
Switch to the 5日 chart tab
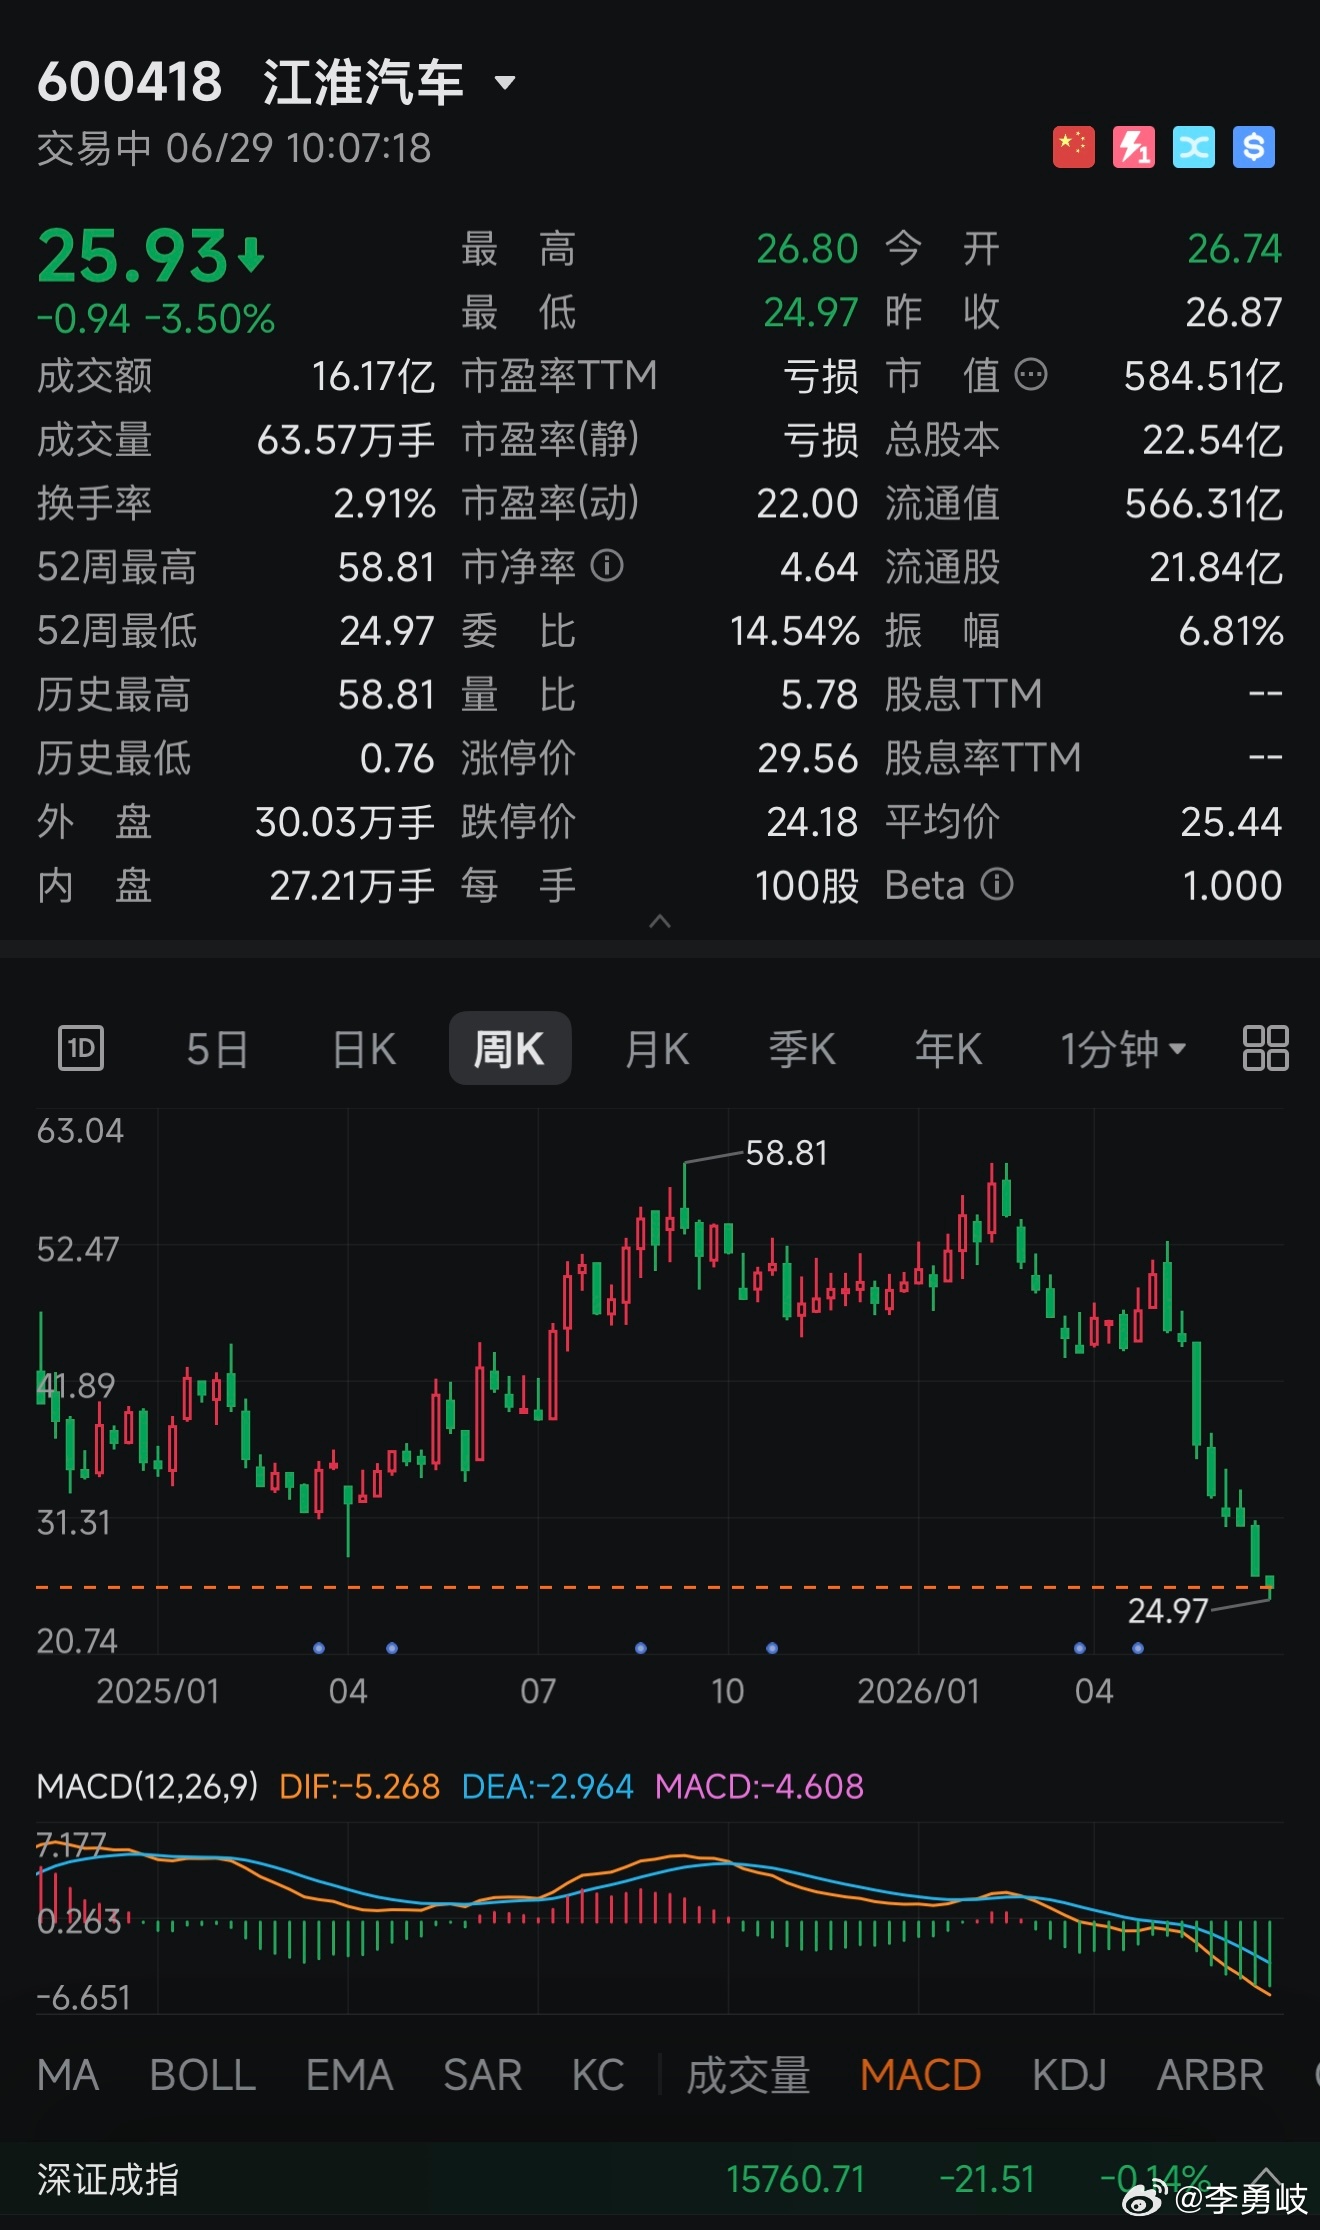[217, 1049]
